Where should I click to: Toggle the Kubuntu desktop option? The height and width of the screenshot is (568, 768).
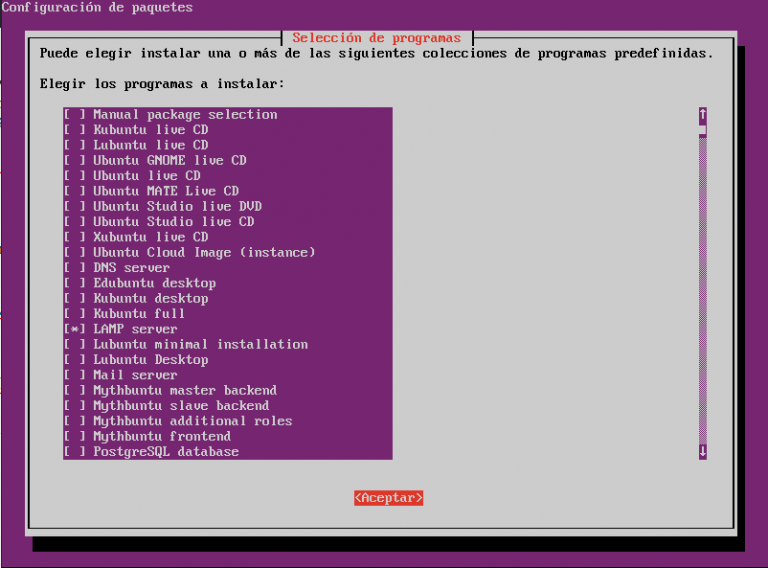coord(74,298)
